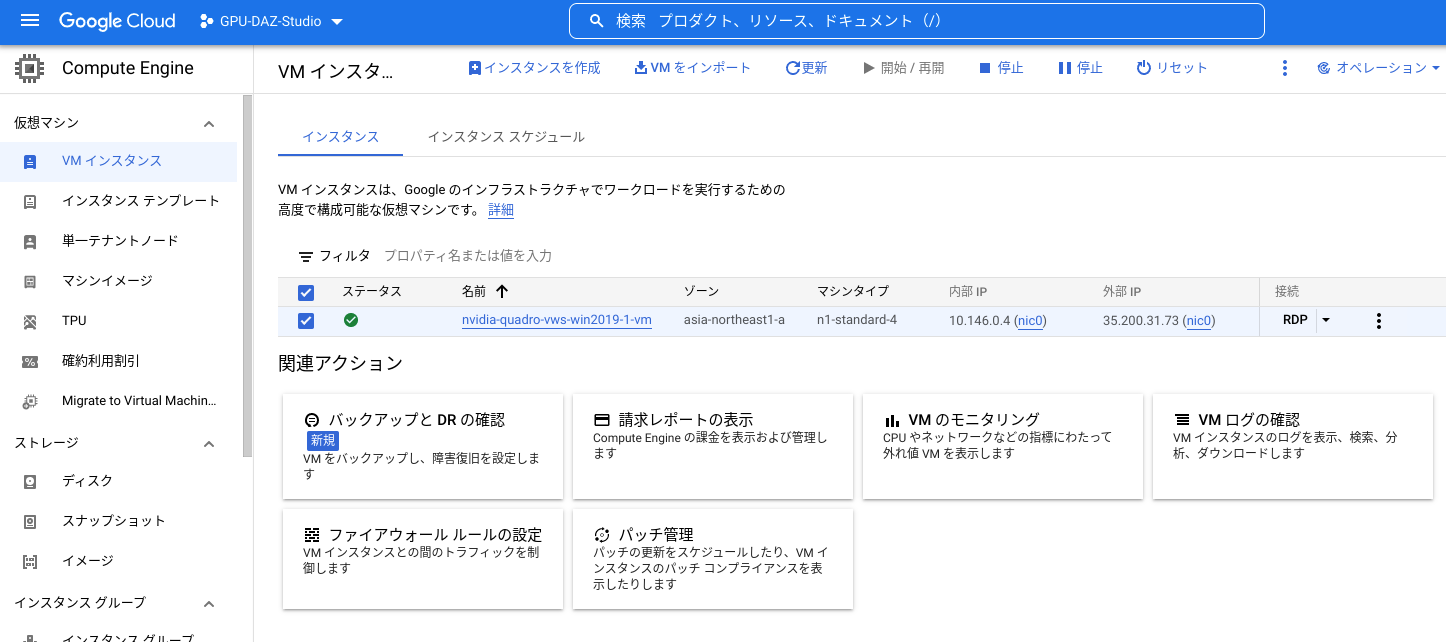Screen dimensions: 1446x642
Task: Open the 詳細 link
Action: tap(501, 210)
